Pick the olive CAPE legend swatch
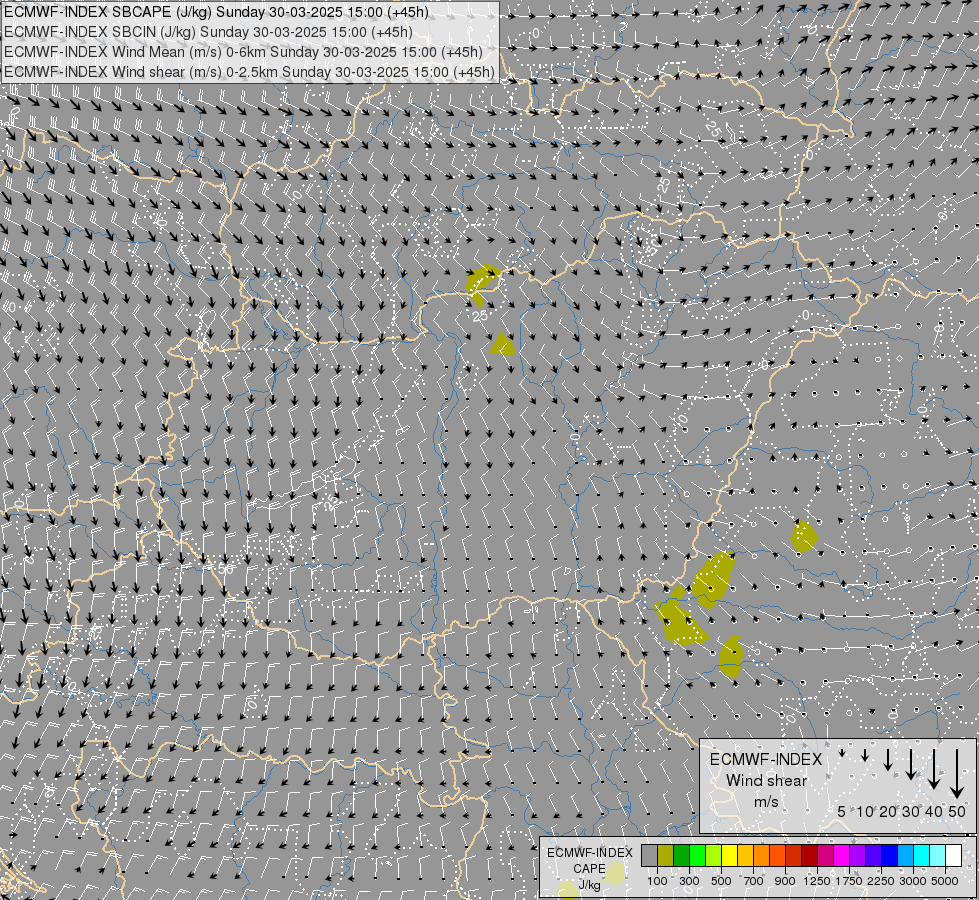The image size is (979, 900). pos(666,856)
